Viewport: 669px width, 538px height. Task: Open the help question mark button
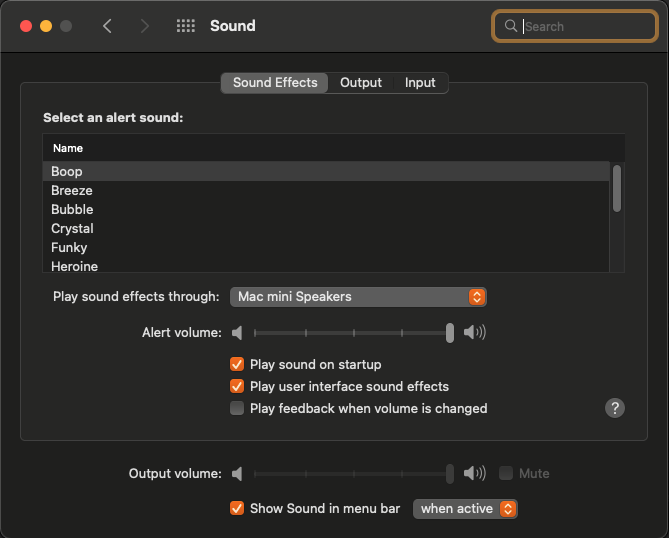click(x=614, y=408)
